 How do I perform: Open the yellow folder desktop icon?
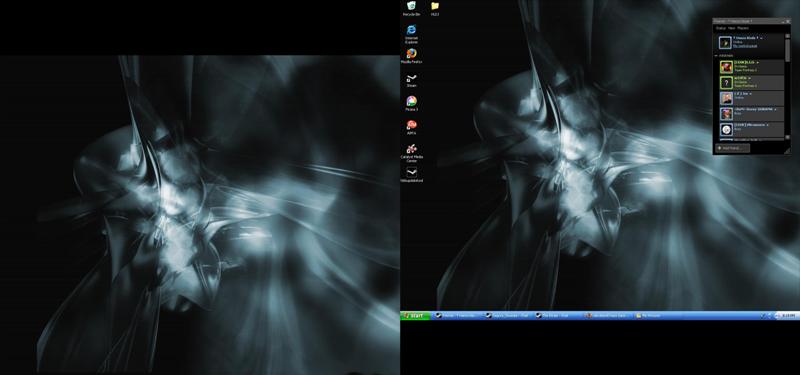(x=435, y=8)
